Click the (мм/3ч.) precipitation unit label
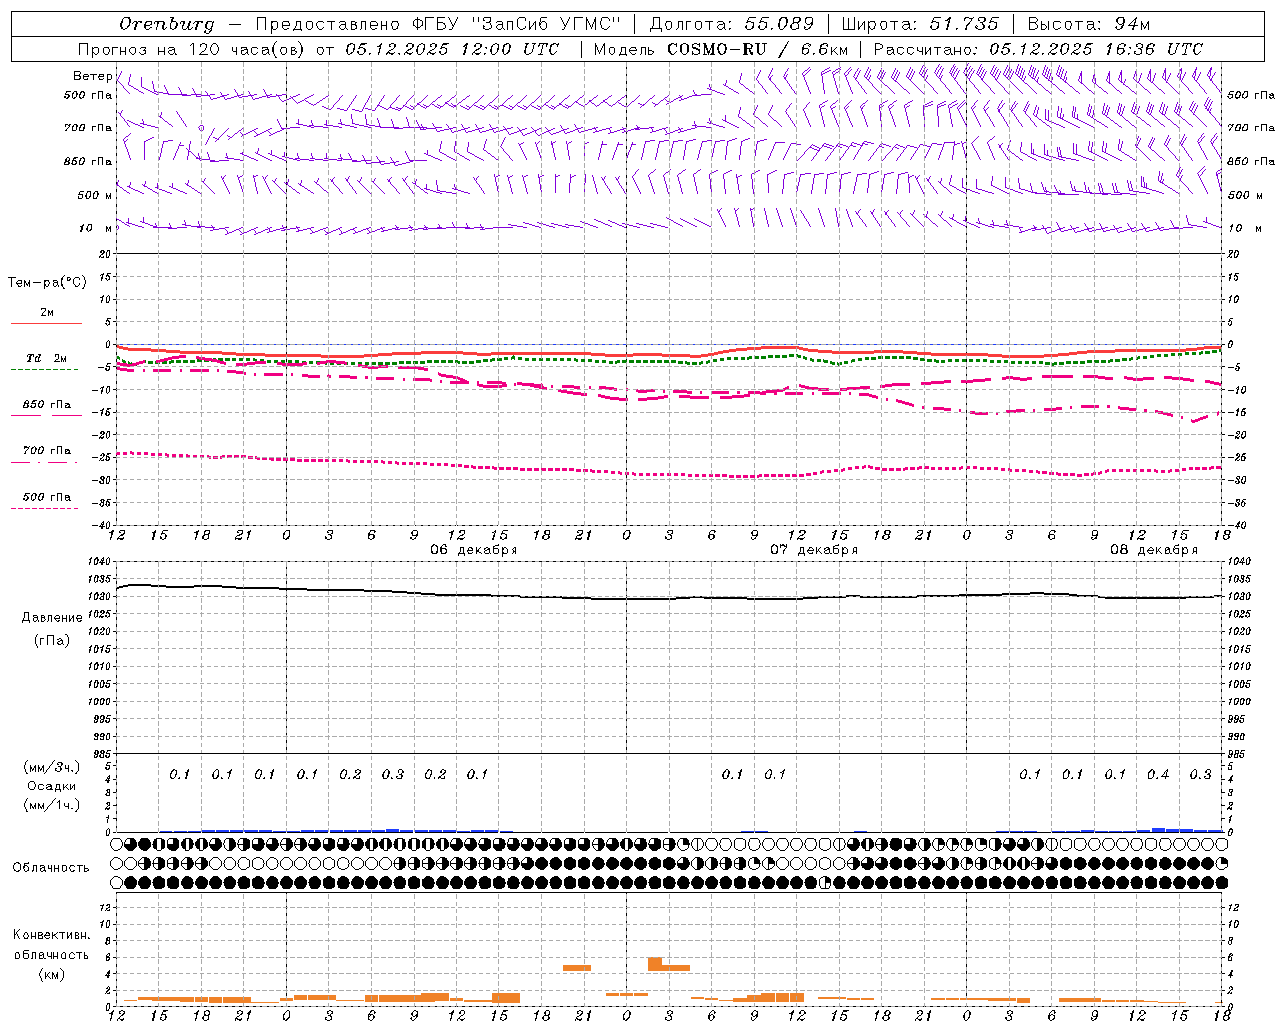The height and width of the screenshot is (1024, 1280). pos(52,767)
